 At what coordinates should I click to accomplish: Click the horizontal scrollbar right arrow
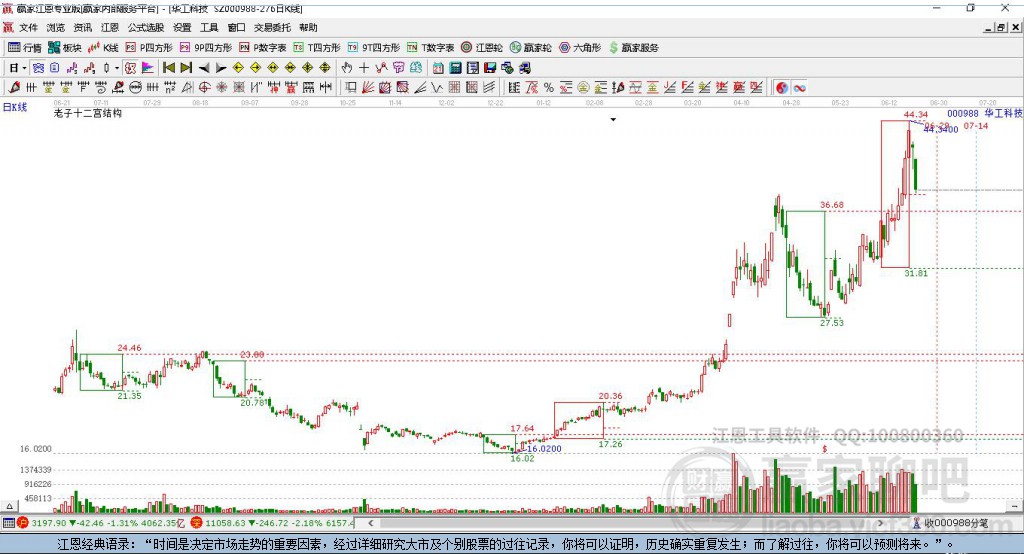tap(881, 523)
